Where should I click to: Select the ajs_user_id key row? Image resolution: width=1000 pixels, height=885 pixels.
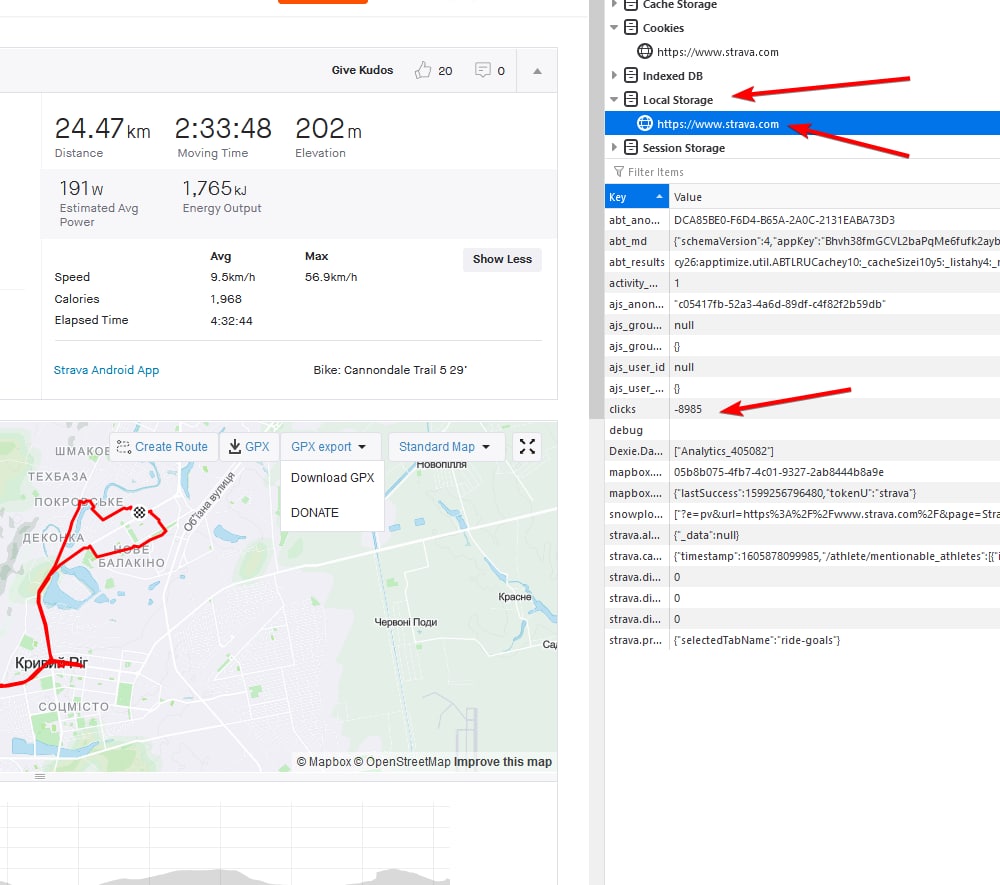(x=636, y=367)
